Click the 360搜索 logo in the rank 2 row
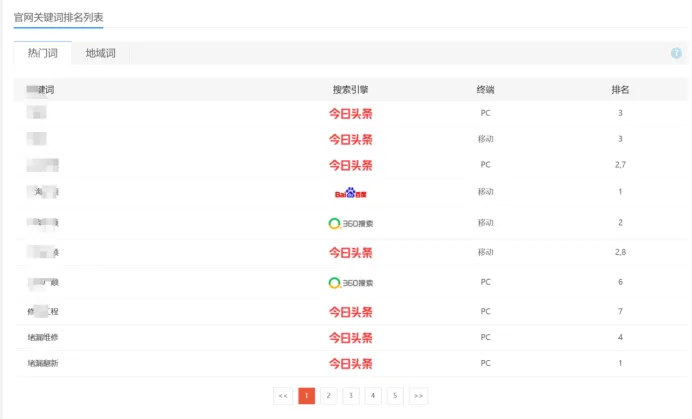Image resolution: width=692 pixels, height=419 pixels. click(350, 223)
